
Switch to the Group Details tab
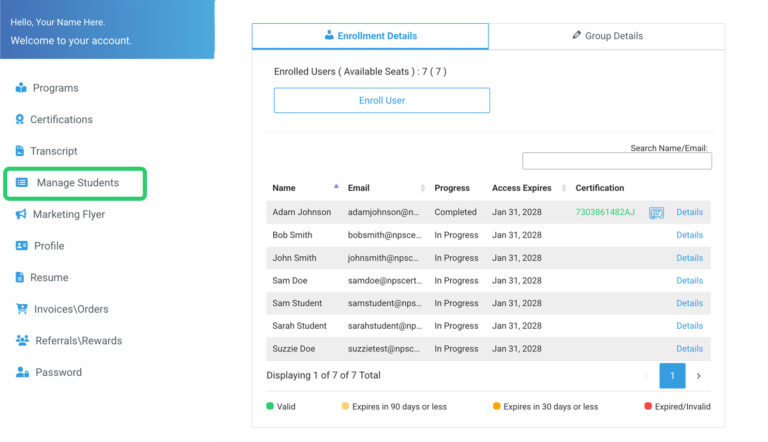point(607,36)
